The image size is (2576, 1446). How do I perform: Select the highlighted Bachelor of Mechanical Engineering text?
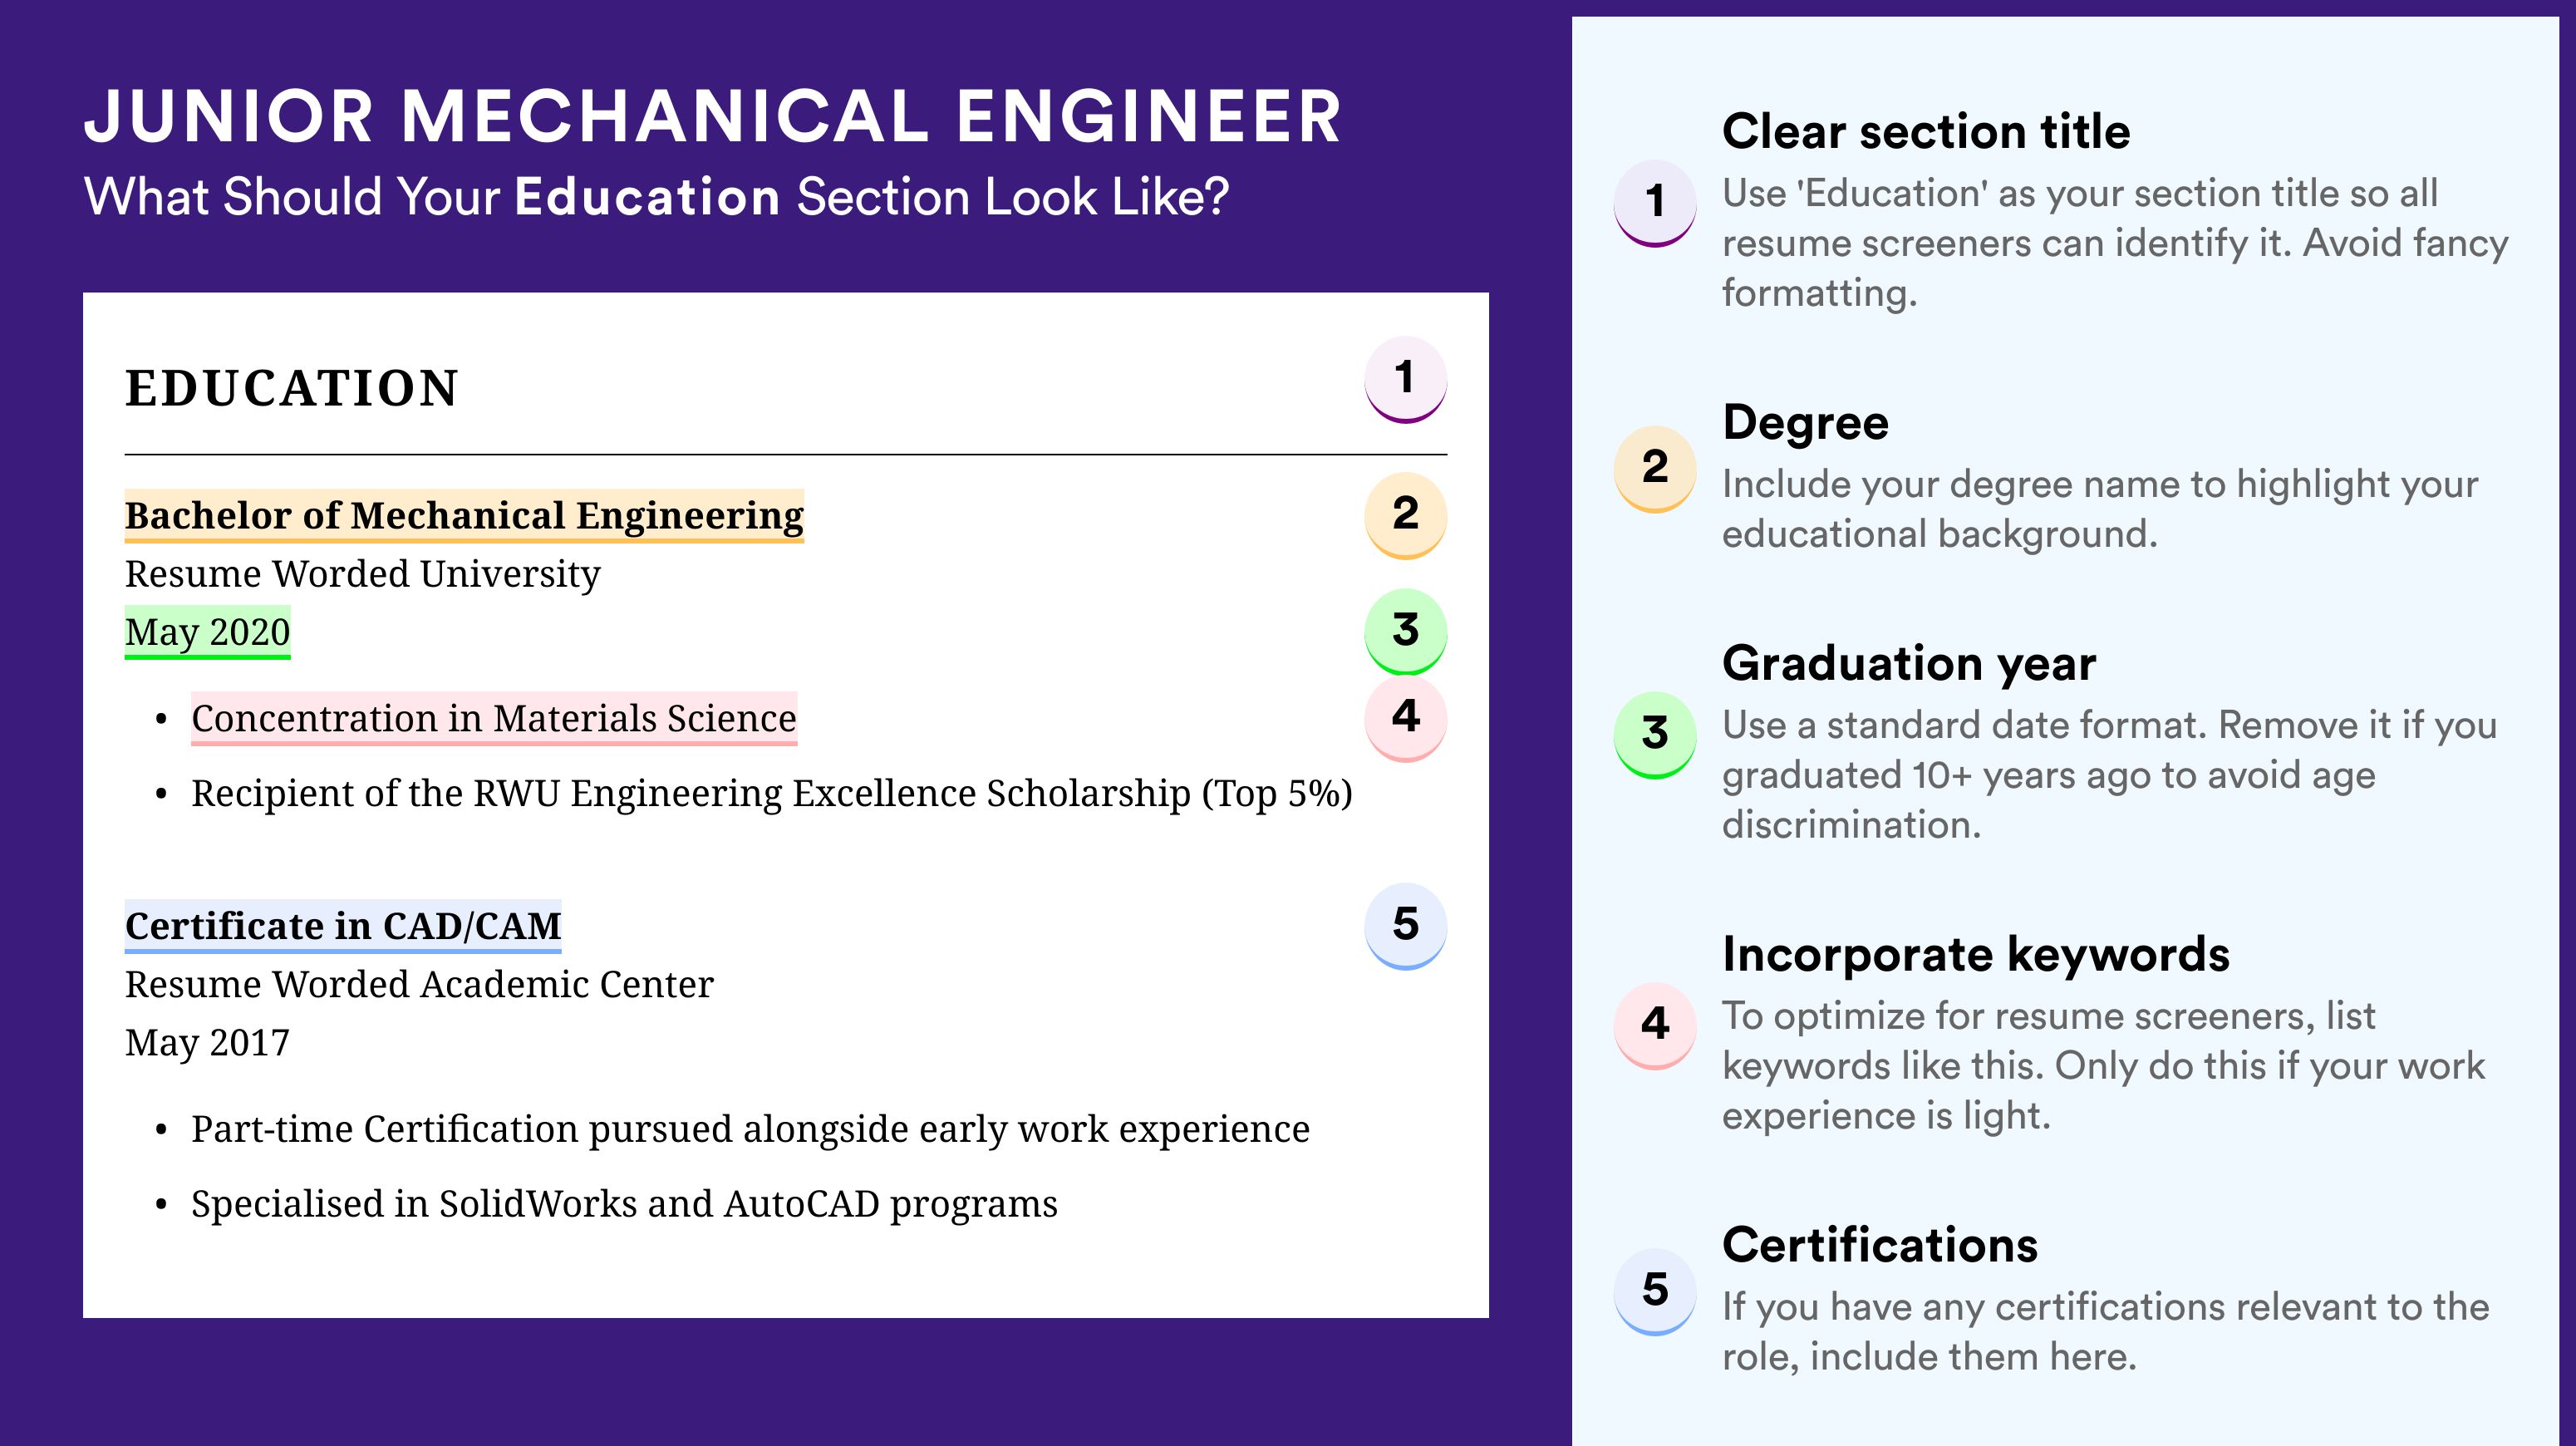[x=464, y=515]
